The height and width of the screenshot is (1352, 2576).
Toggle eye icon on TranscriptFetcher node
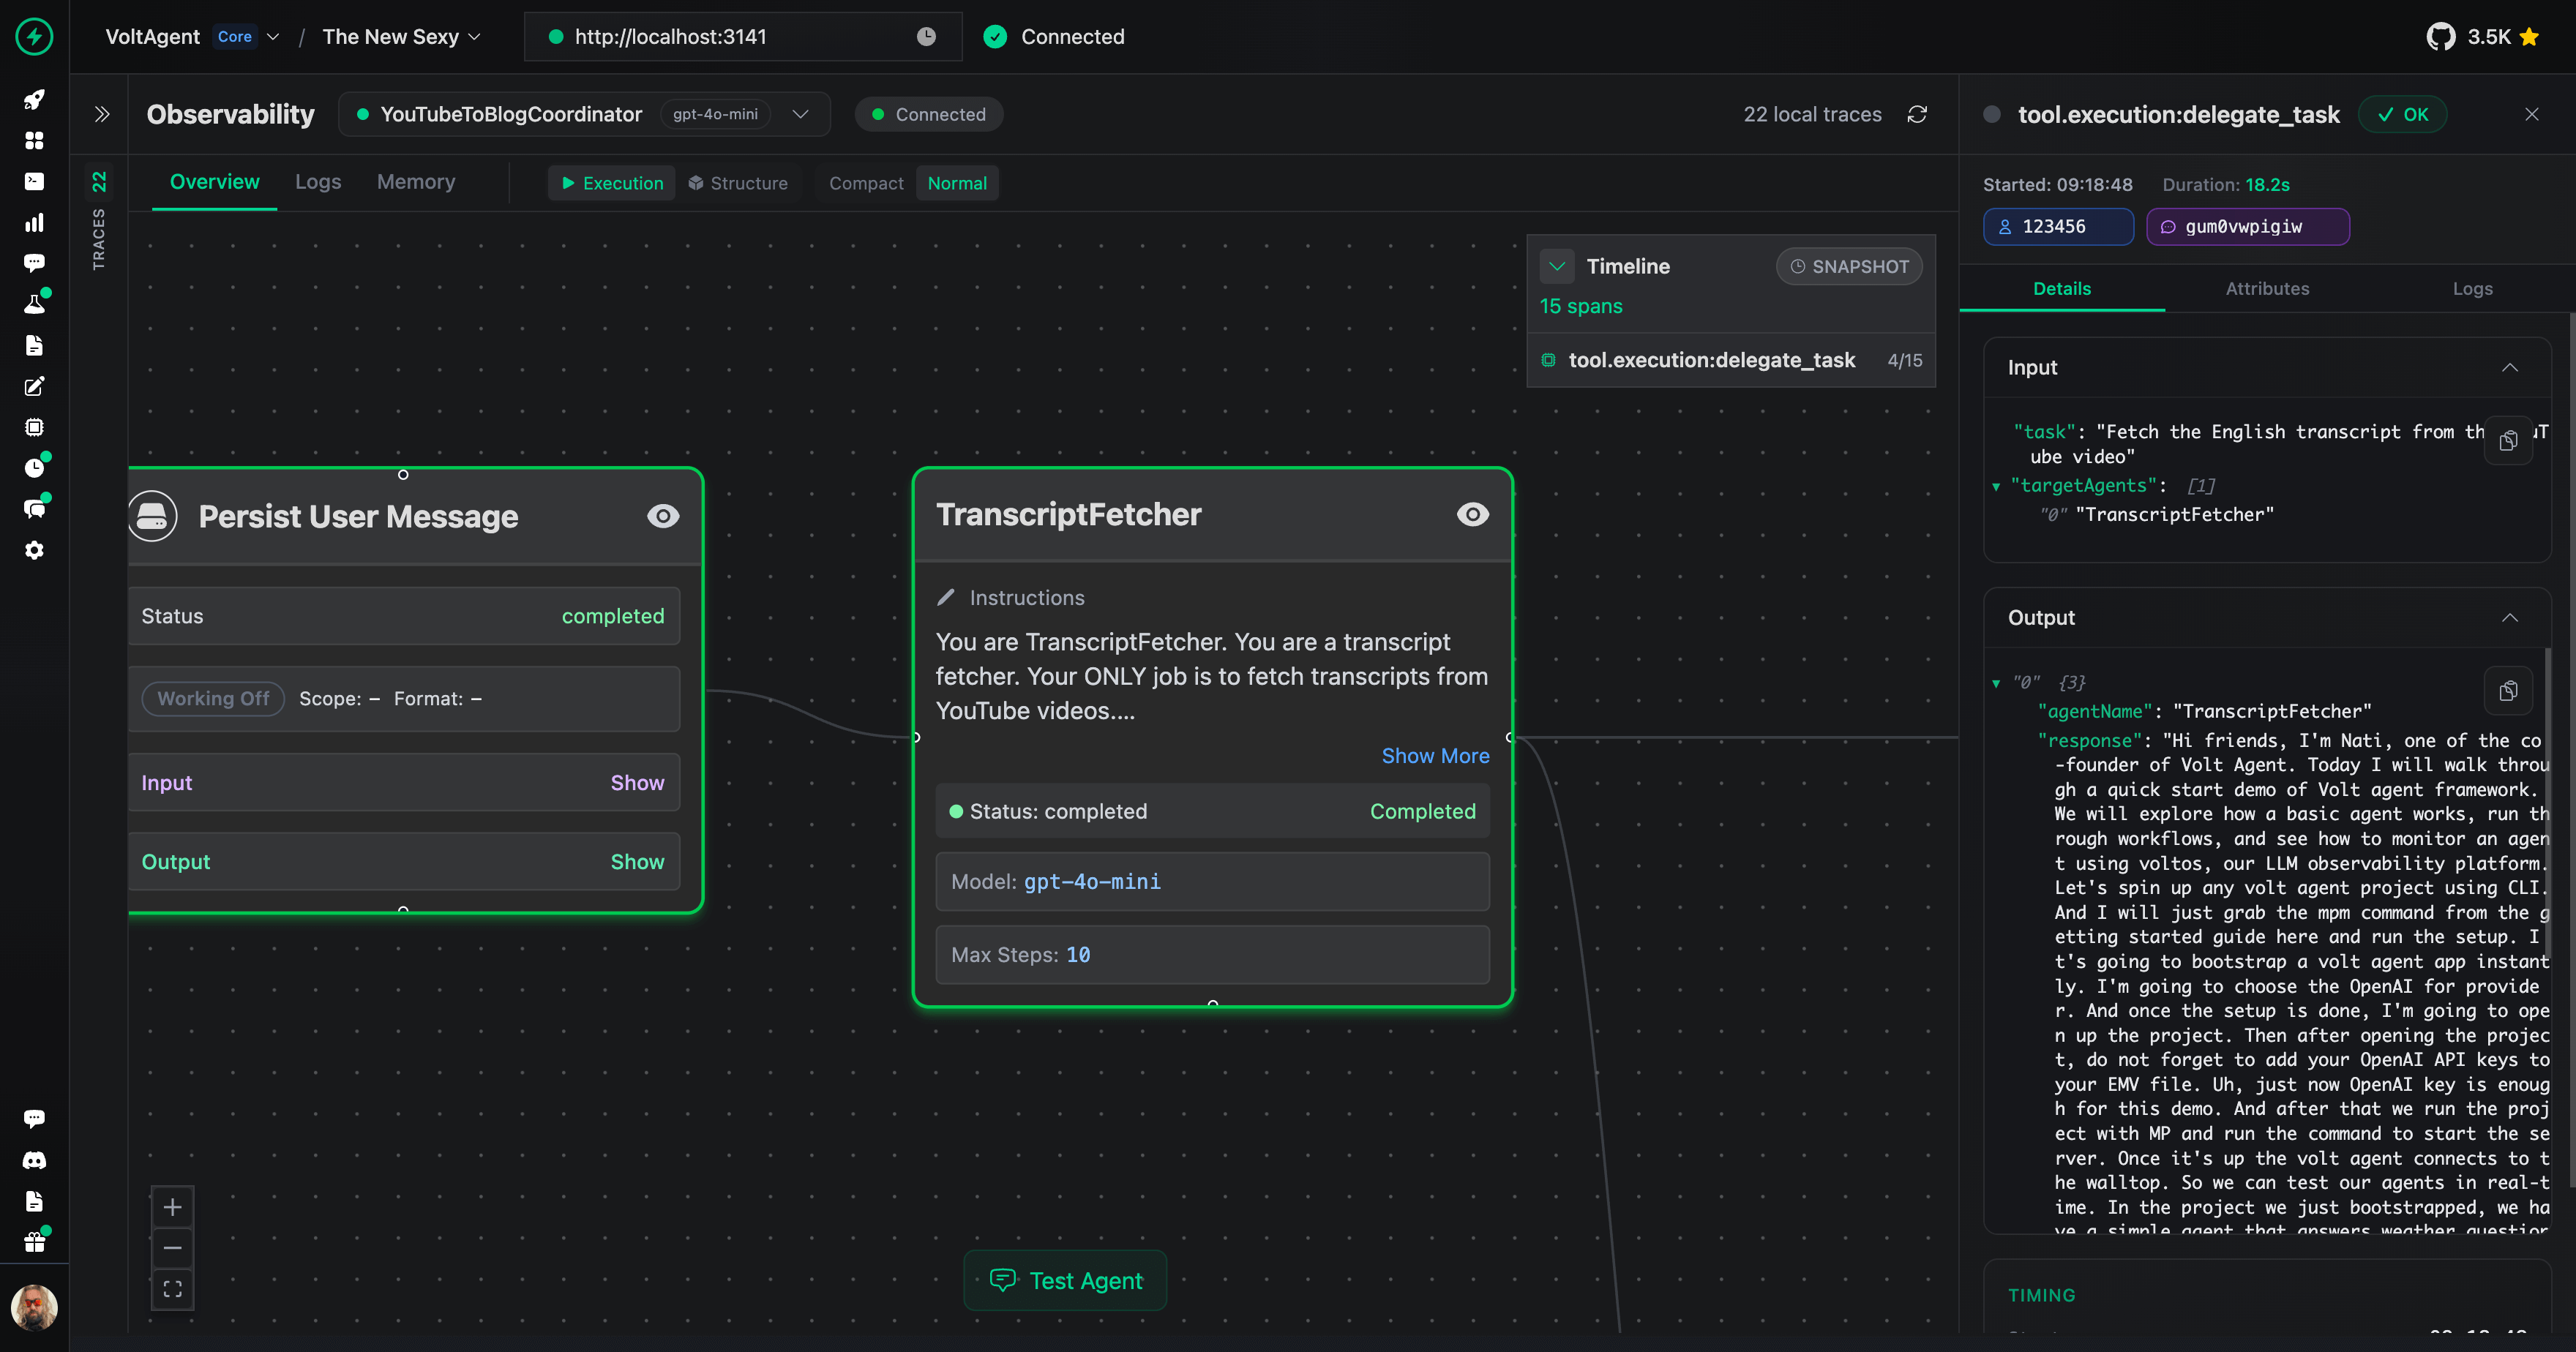click(x=1472, y=514)
